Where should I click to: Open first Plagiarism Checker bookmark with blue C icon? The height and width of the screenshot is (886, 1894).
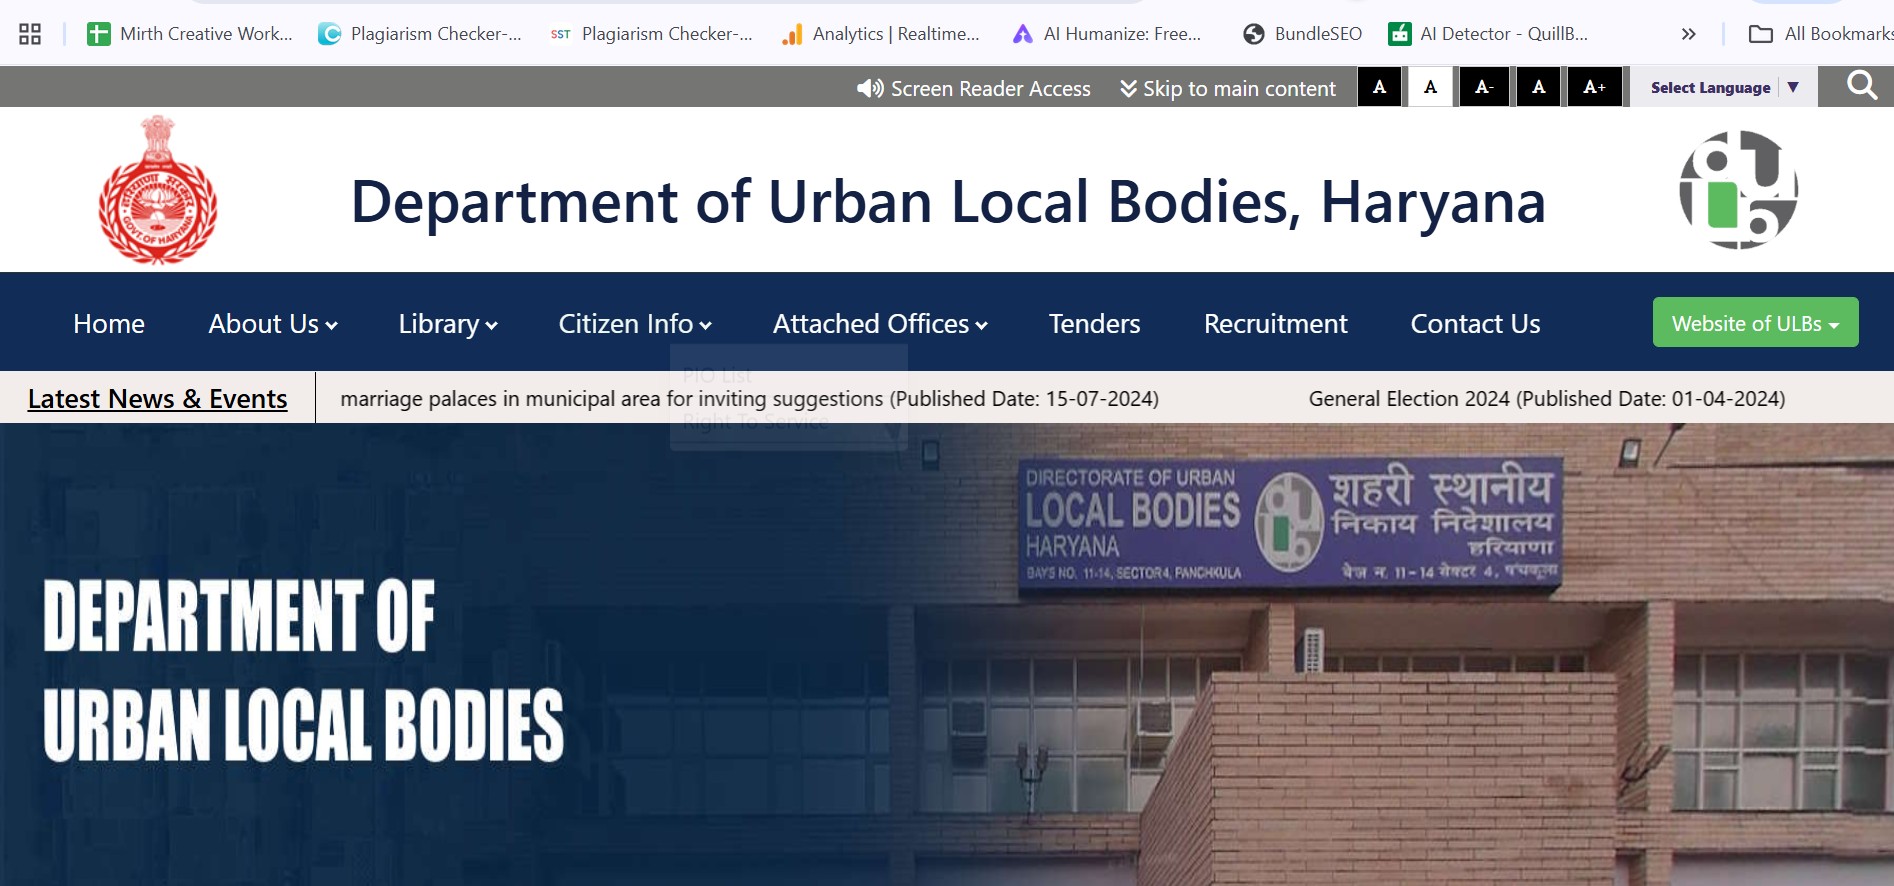click(x=419, y=34)
